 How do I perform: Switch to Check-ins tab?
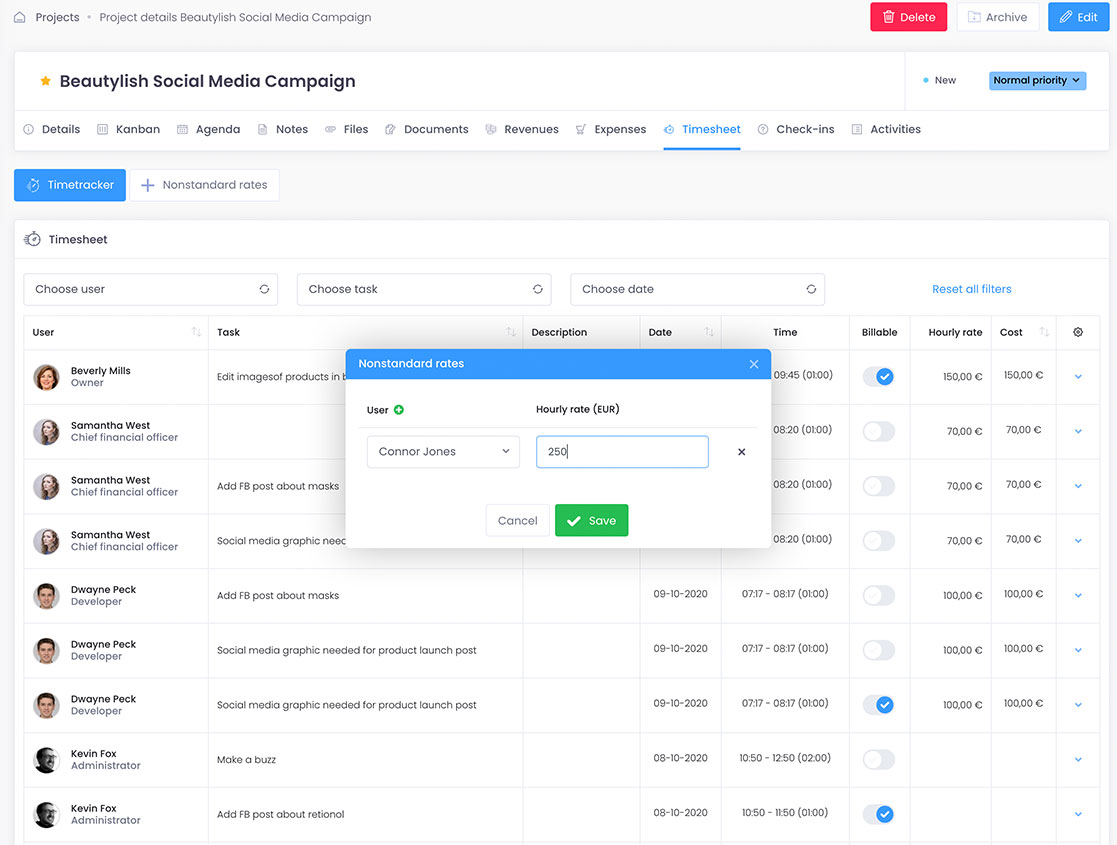tap(796, 129)
